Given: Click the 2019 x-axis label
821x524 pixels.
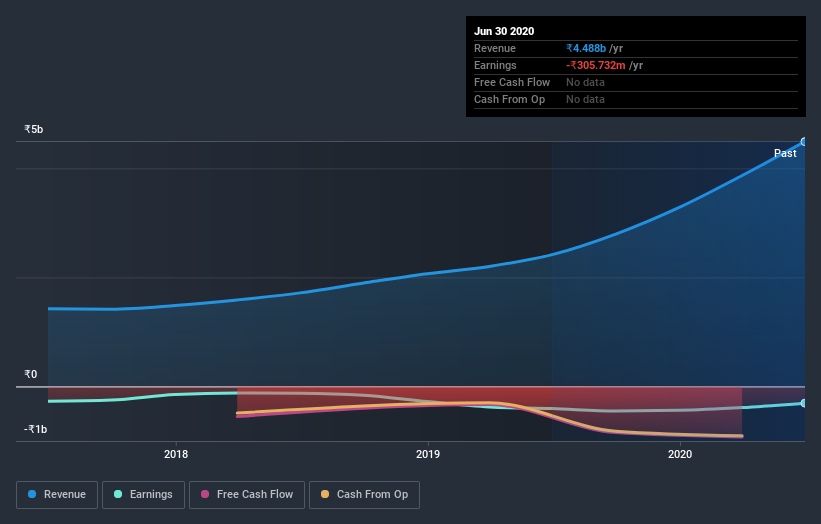Looking at the screenshot, I should (428, 454).
